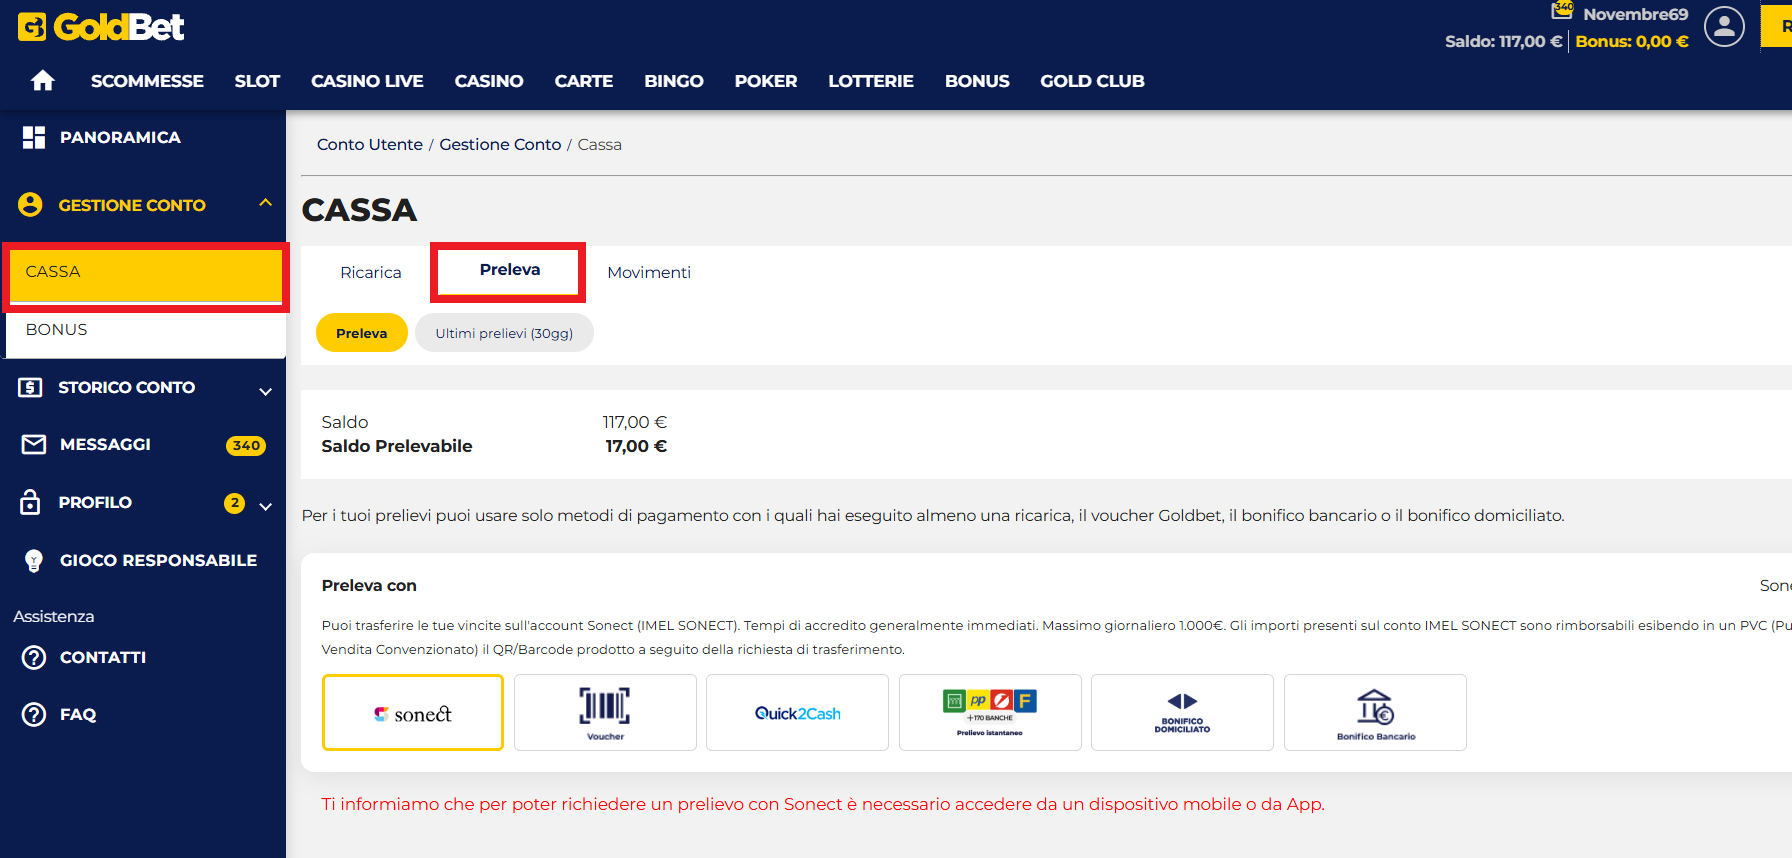Screen dimensions: 1792x858
Task: Open Poker in top navigation
Action: [766, 81]
